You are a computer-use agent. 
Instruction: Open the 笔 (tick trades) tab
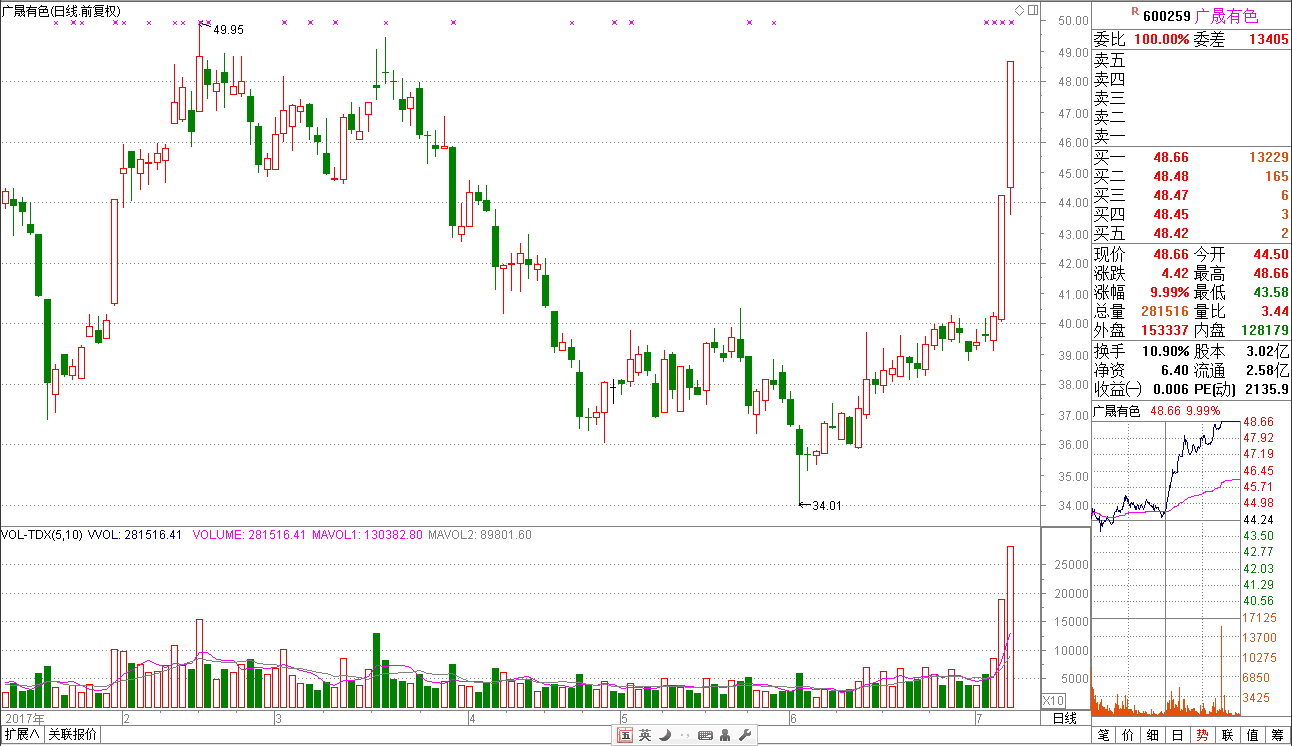point(1104,735)
